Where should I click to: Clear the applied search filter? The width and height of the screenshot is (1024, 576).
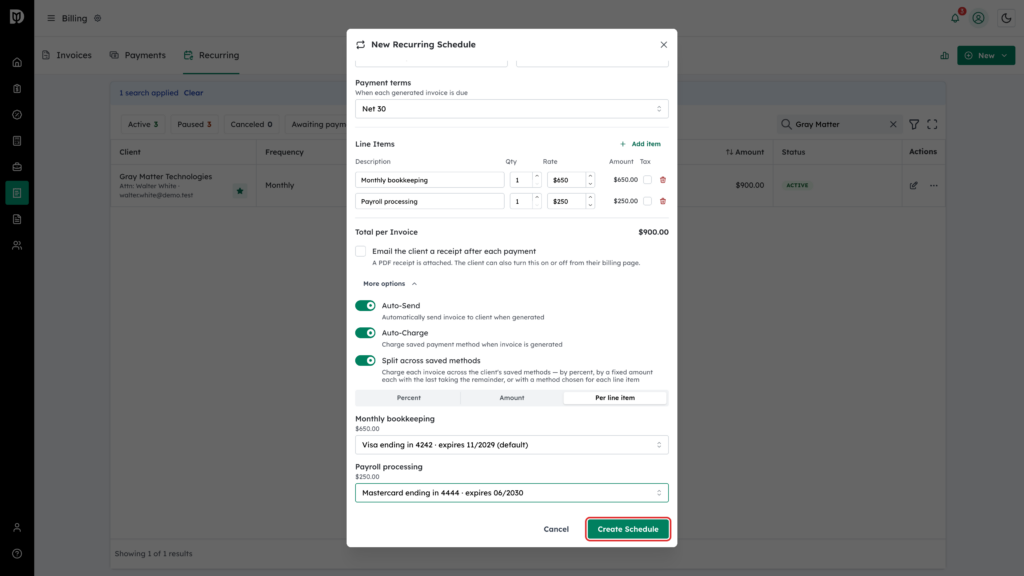(193, 93)
